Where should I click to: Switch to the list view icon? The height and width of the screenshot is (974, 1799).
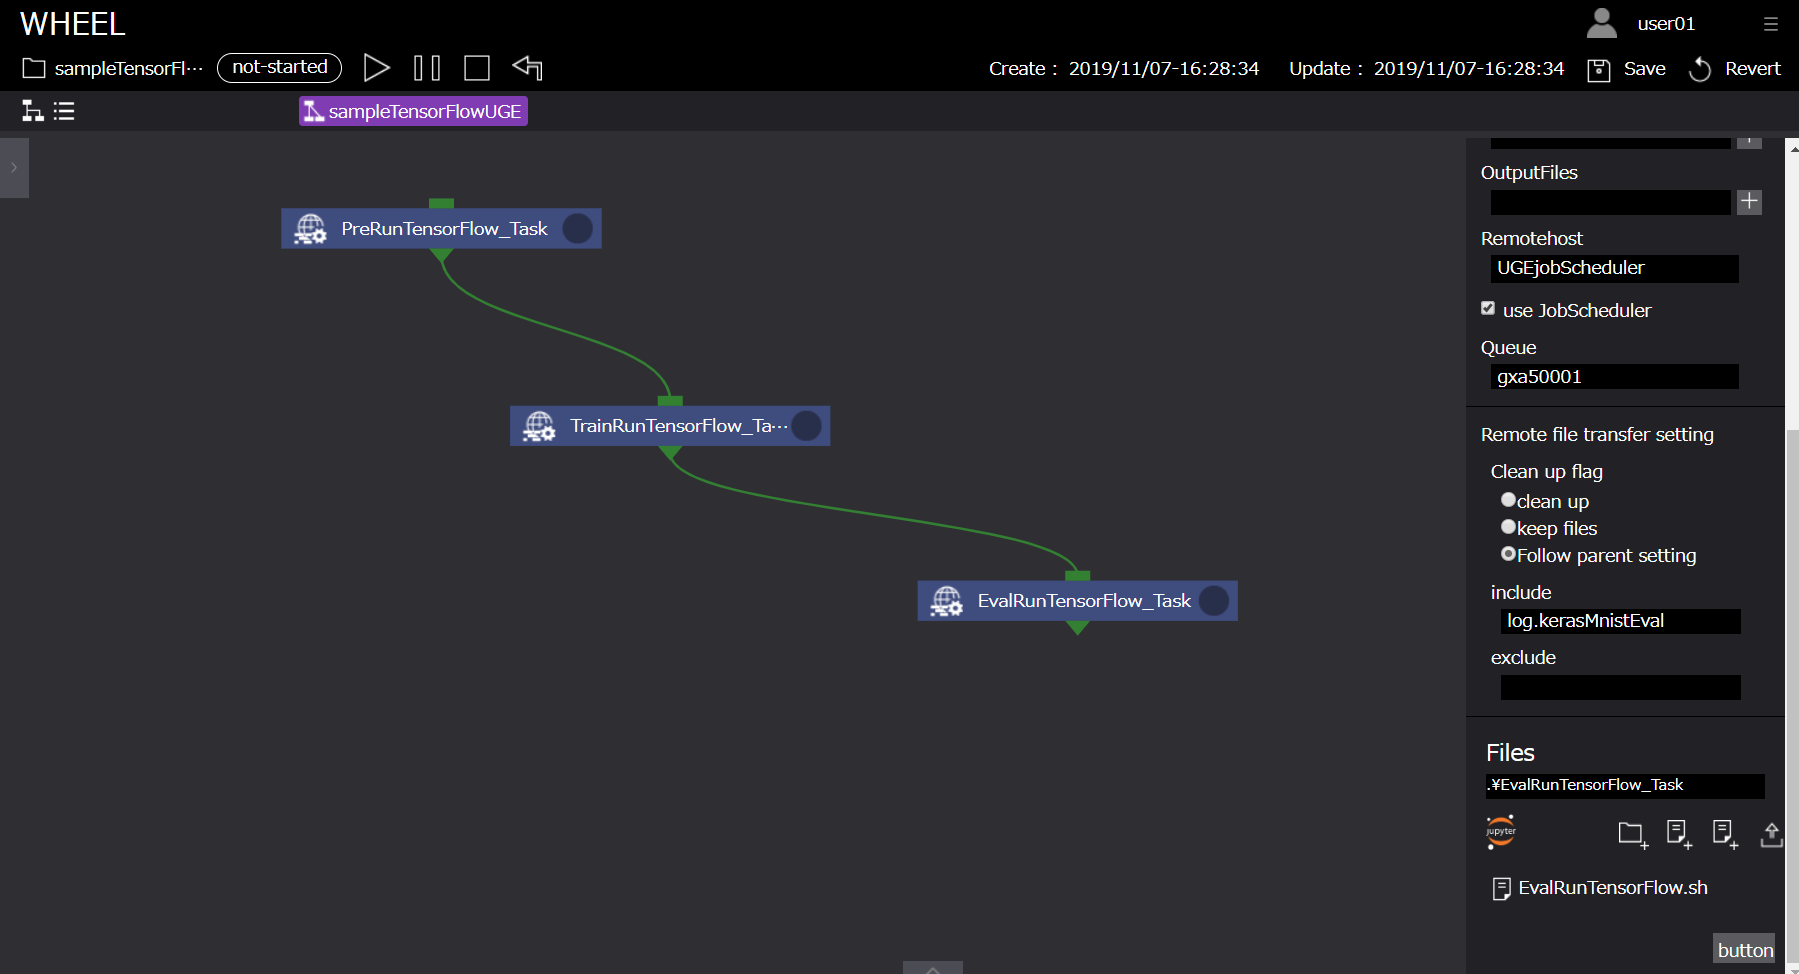click(64, 111)
